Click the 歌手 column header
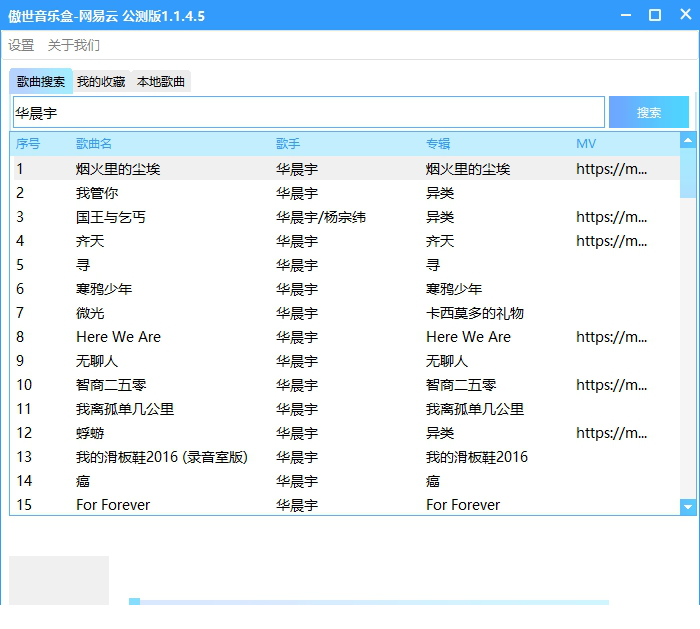700x629 pixels. [288, 144]
